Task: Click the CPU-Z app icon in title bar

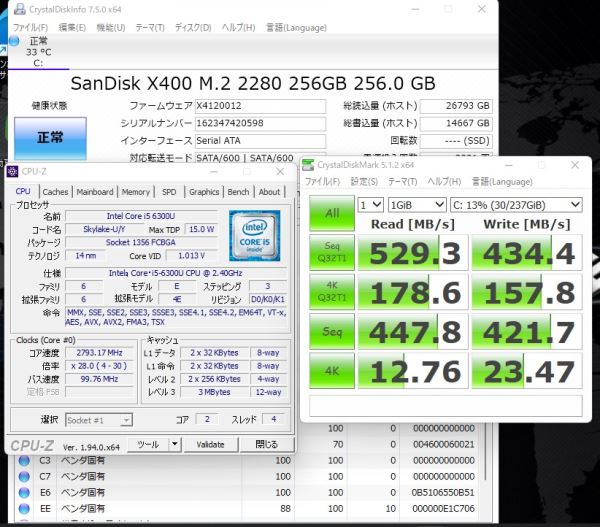Action: coord(13,171)
